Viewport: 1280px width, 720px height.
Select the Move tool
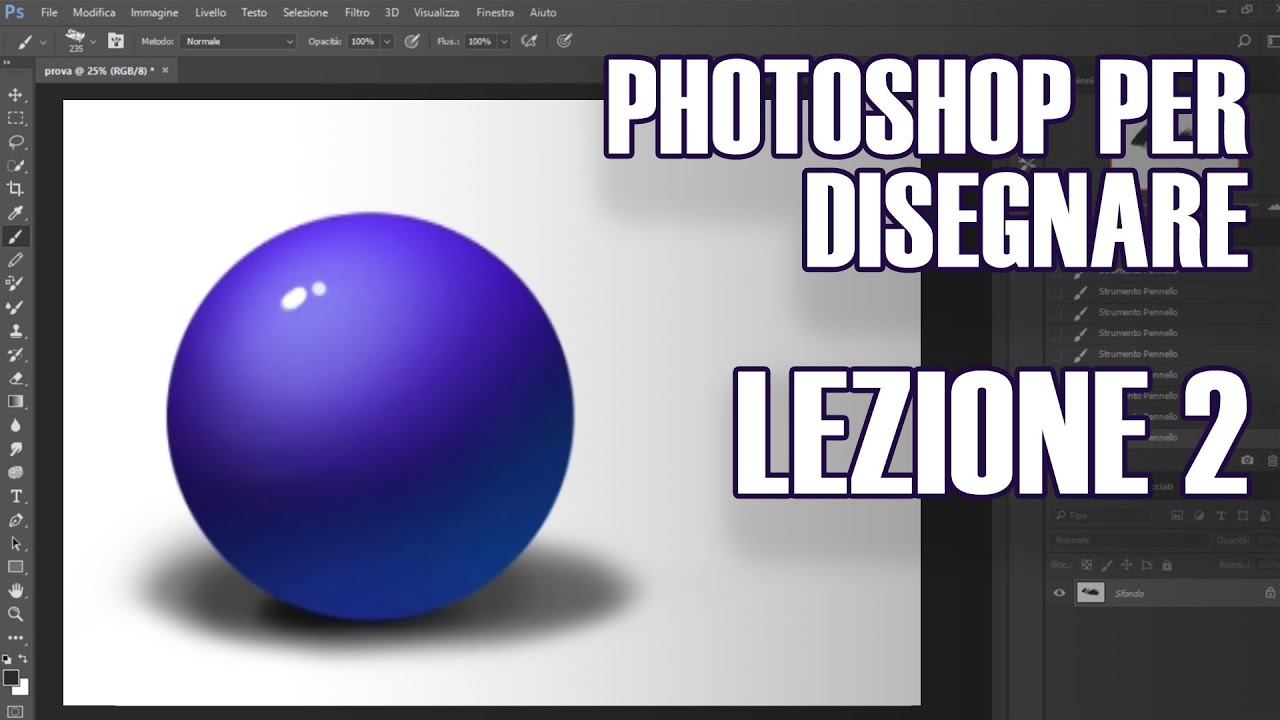16,95
